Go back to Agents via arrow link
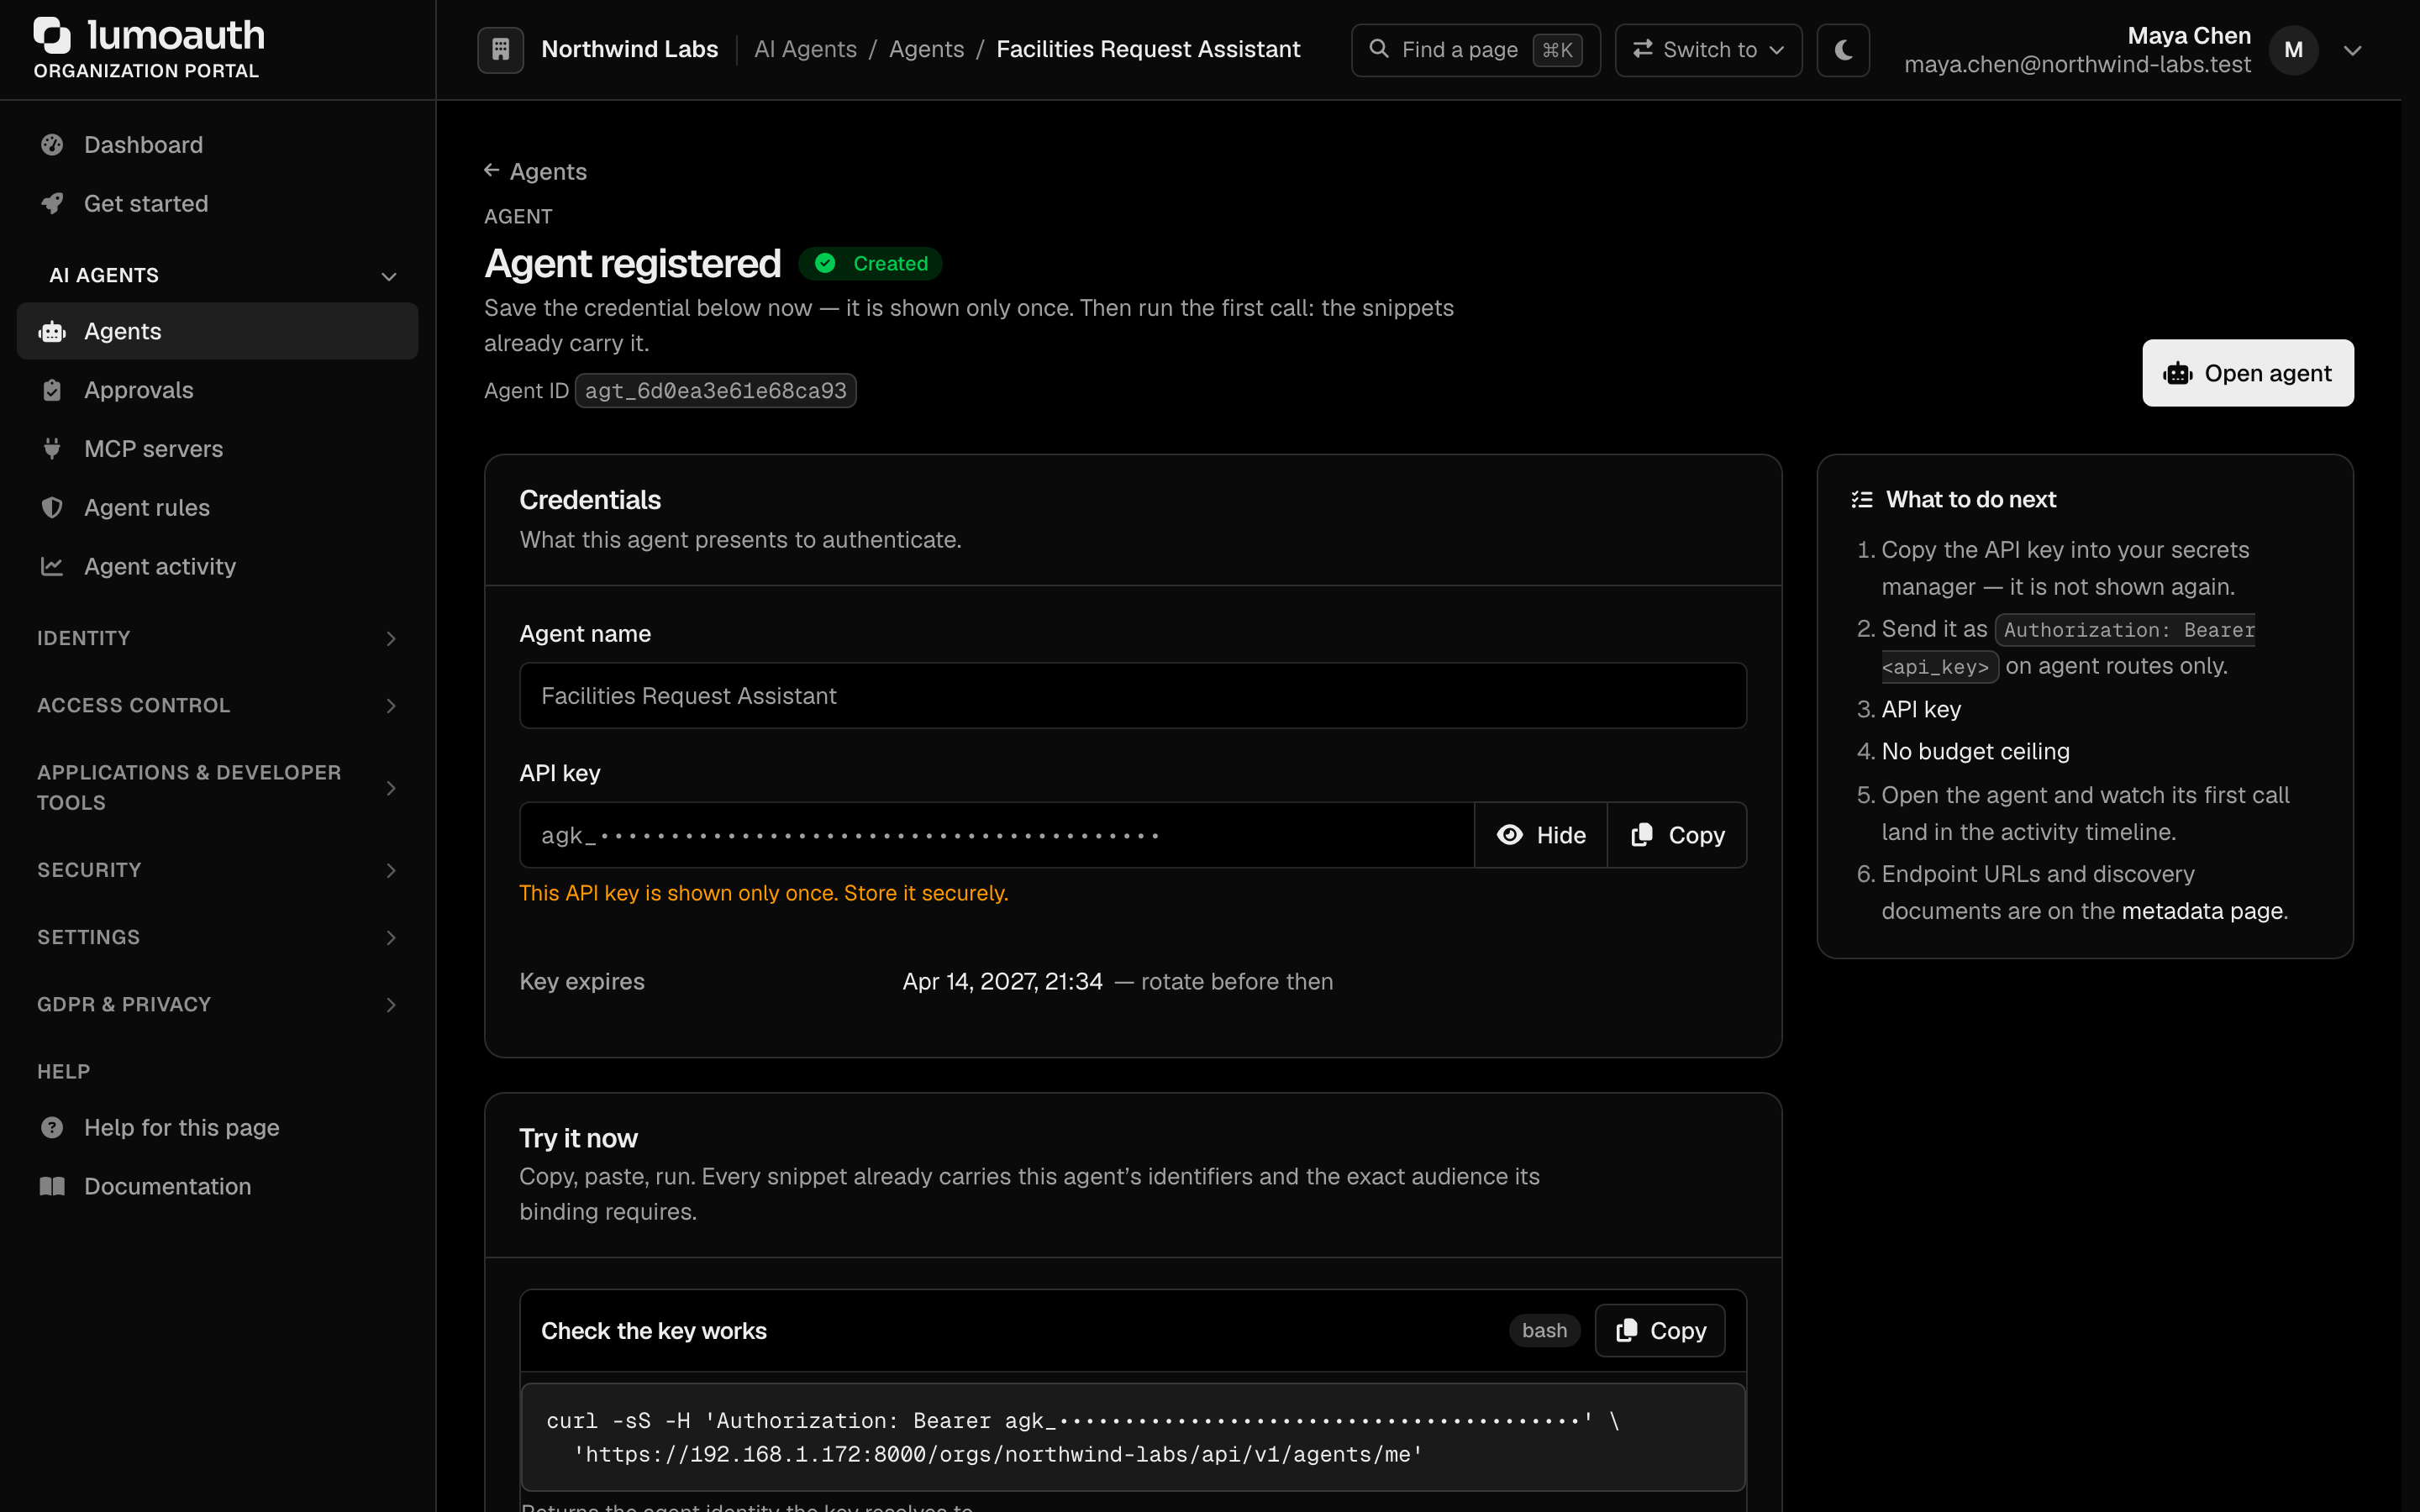Image resolution: width=2420 pixels, height=1512 pixels. tap(536, 172)
